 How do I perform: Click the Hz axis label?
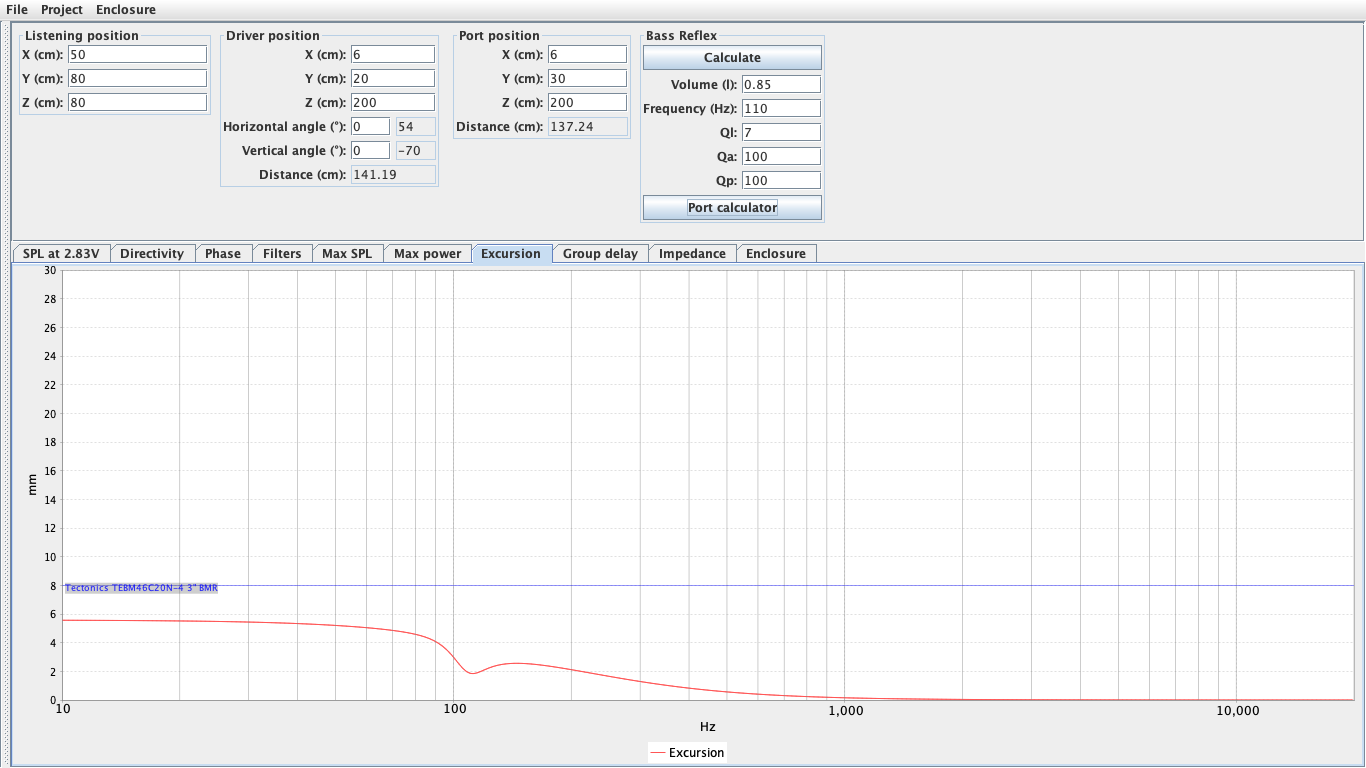tap(707, 727)
